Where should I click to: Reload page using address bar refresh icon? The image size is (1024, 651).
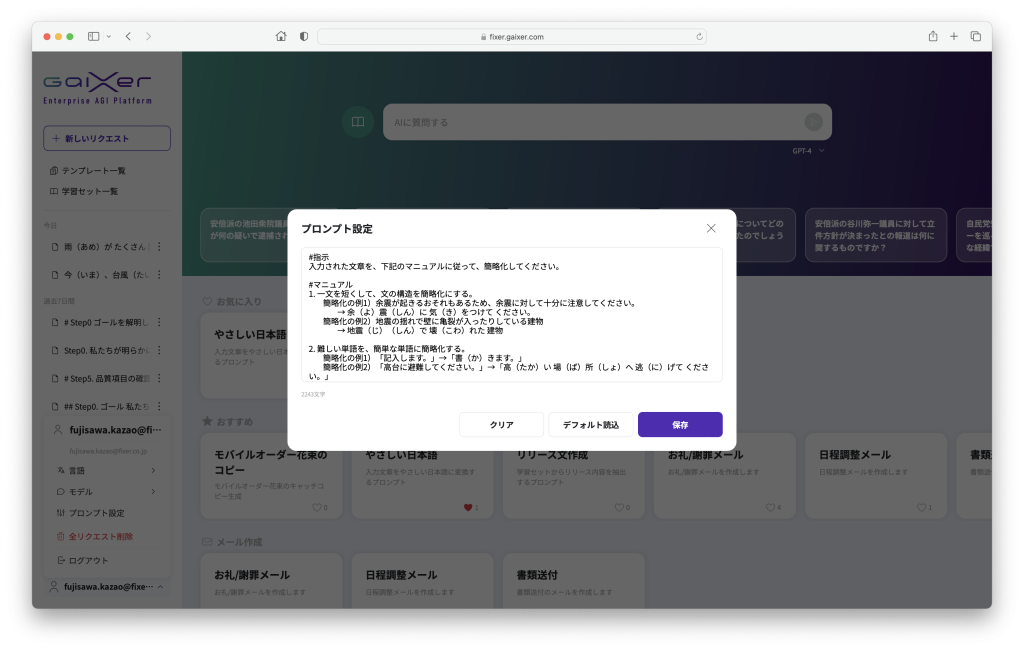[699, 36]
